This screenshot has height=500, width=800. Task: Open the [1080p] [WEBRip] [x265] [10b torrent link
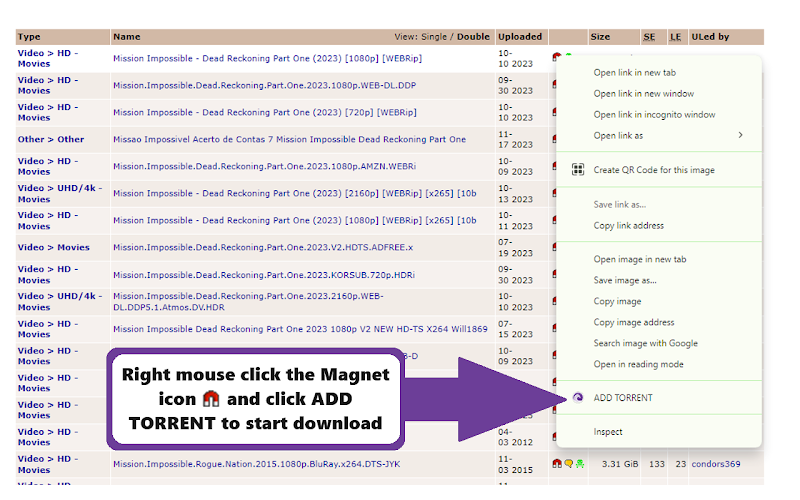pos(295,220)
